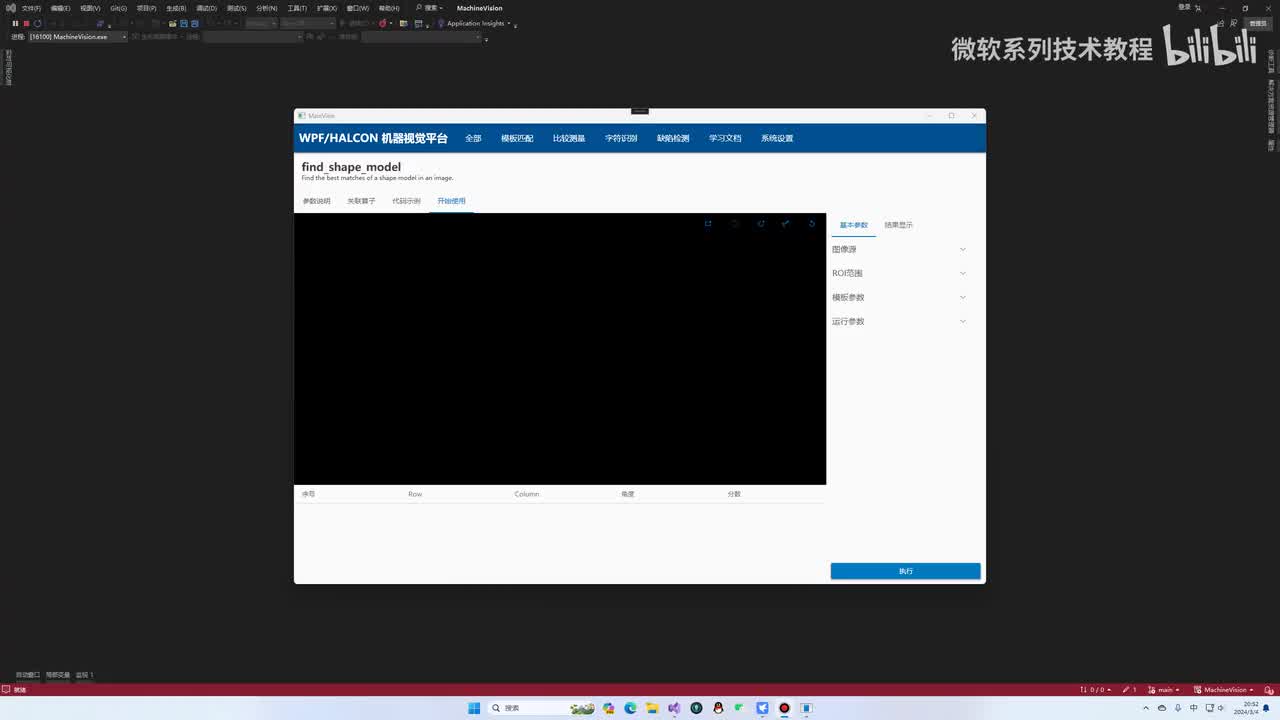Viewport: 1280px width, 720px height.
Task: Open the 系统设置 navigation item
Action: [x=777, y=138]
